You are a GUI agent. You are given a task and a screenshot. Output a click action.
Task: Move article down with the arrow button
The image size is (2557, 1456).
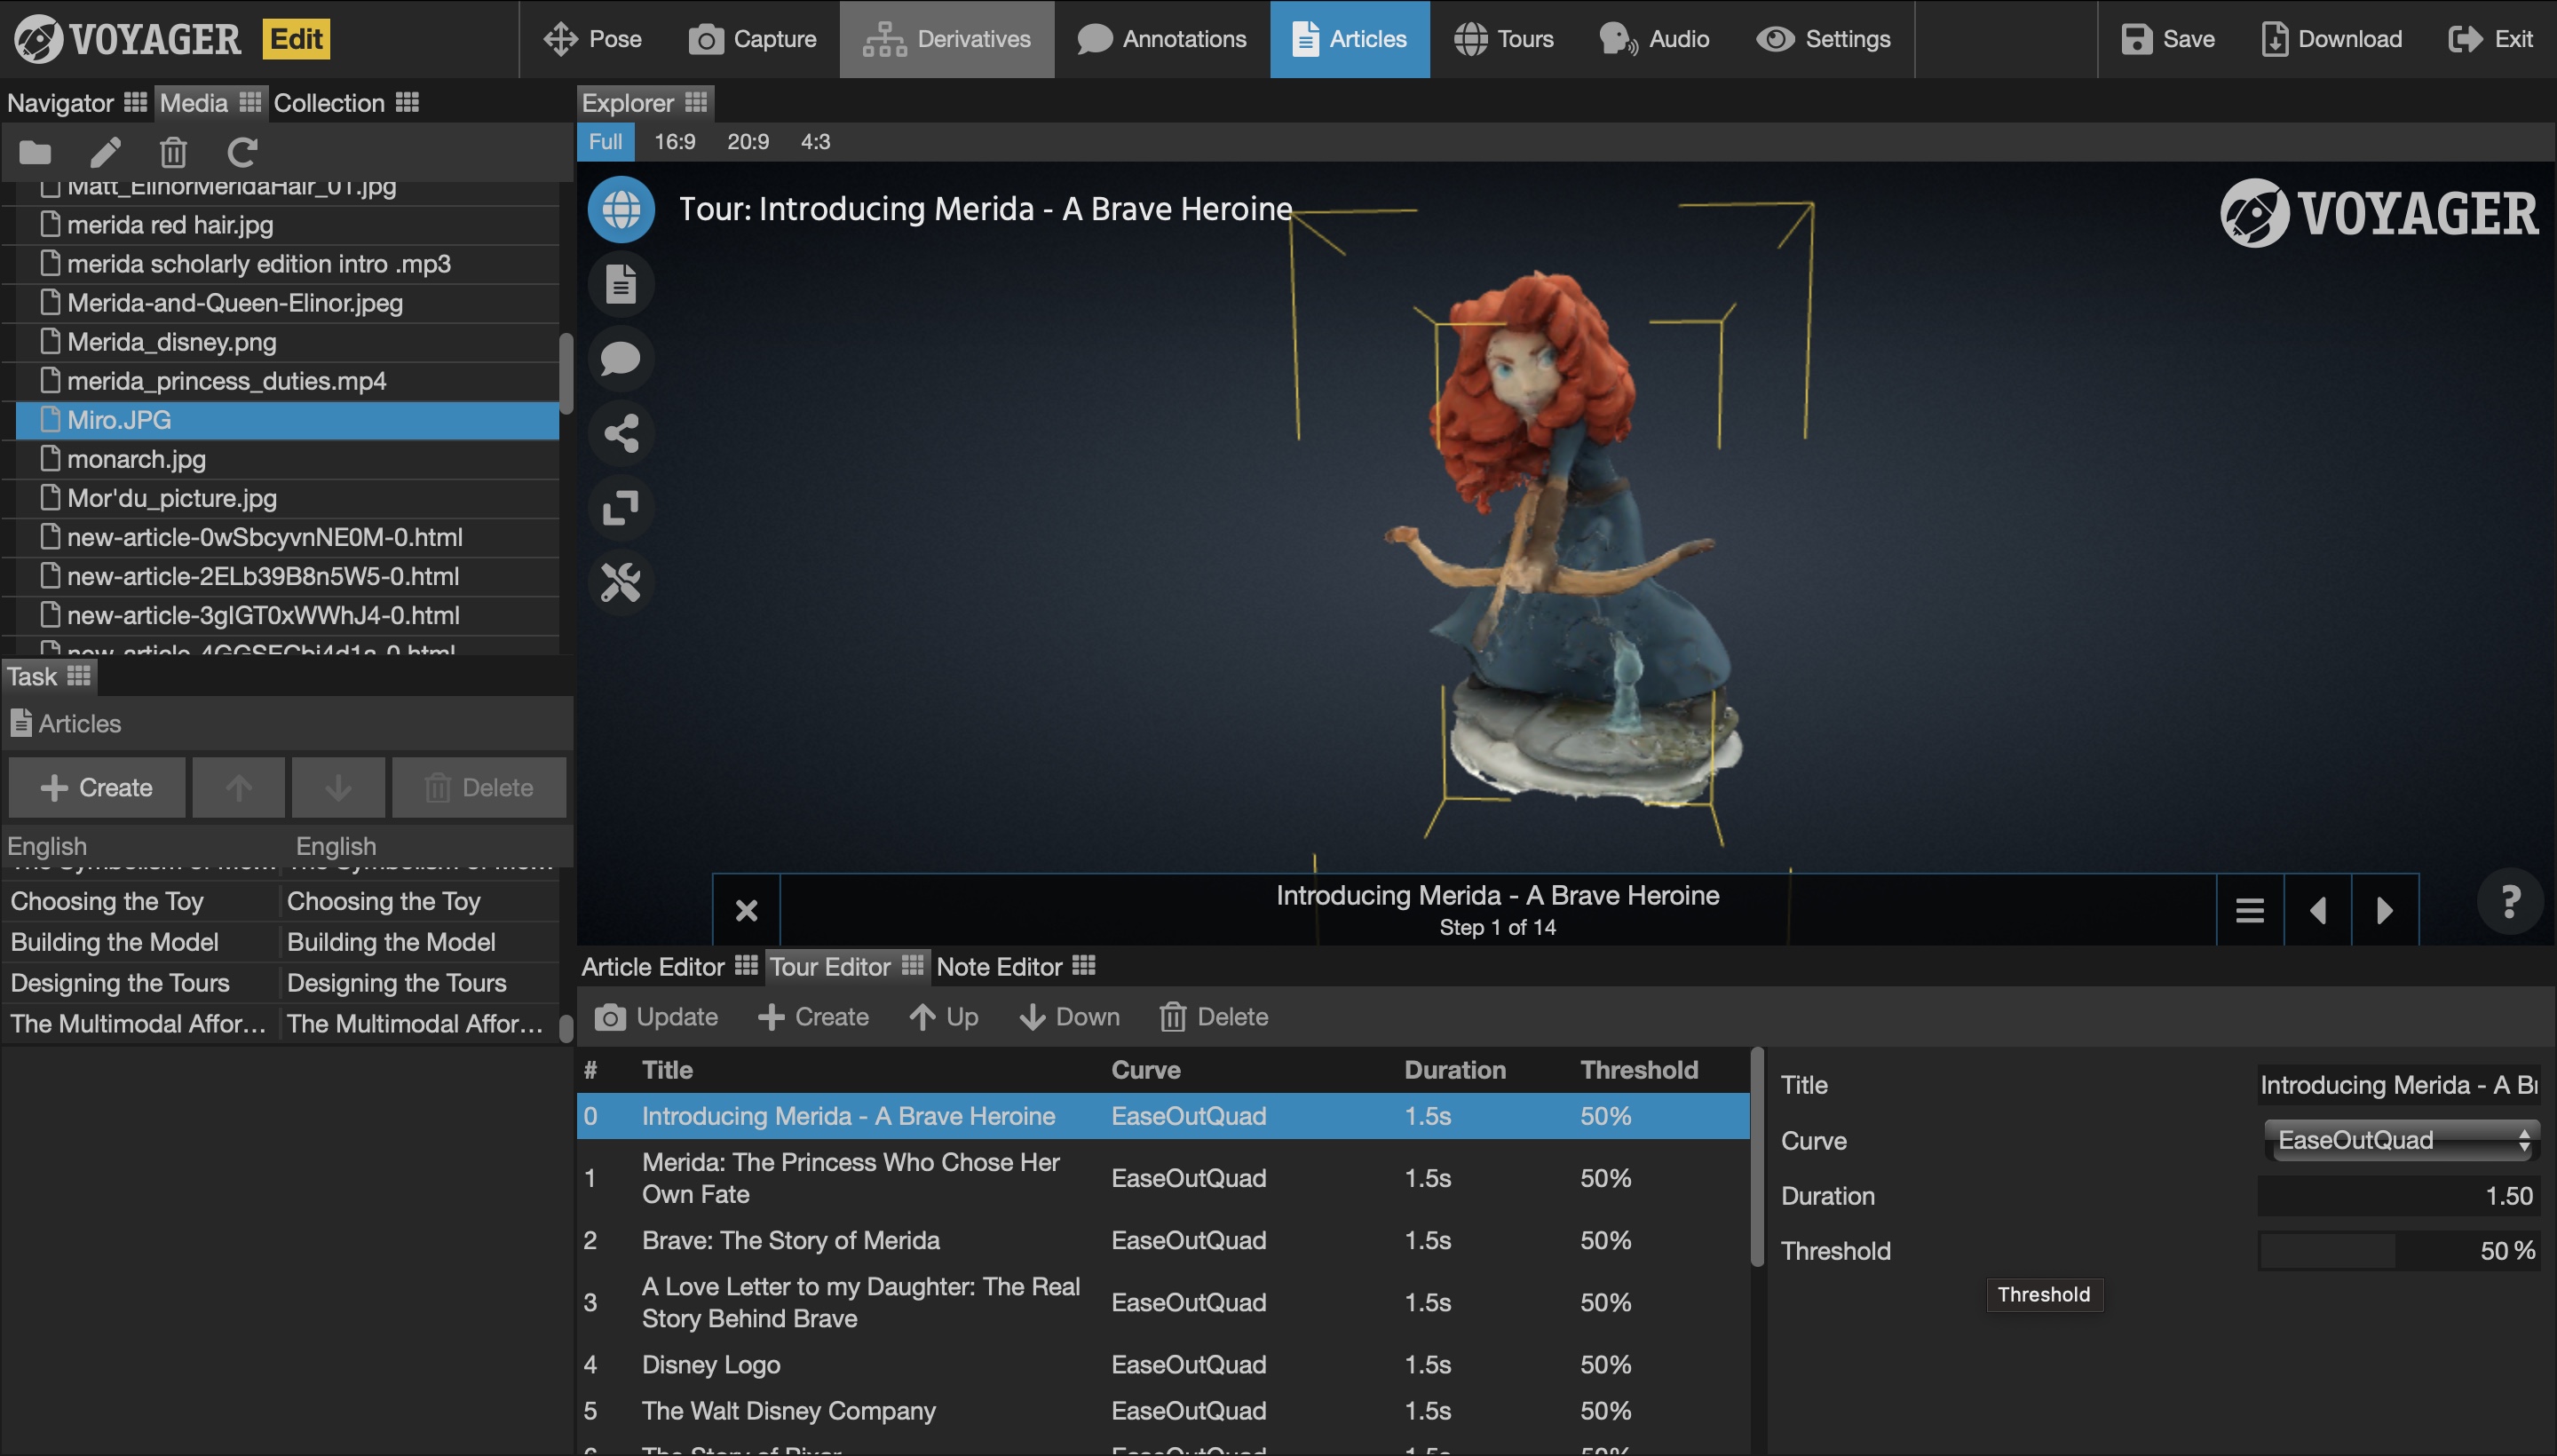338,787
